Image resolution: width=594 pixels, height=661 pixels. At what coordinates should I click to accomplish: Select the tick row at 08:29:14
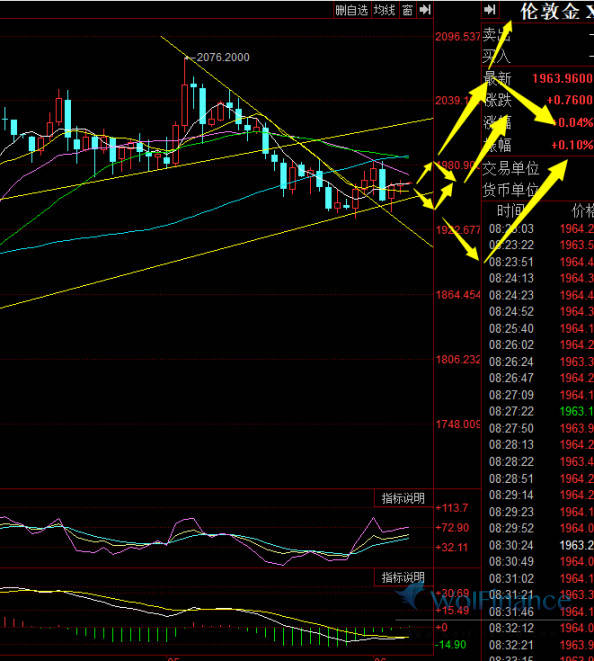coord(541,495)
